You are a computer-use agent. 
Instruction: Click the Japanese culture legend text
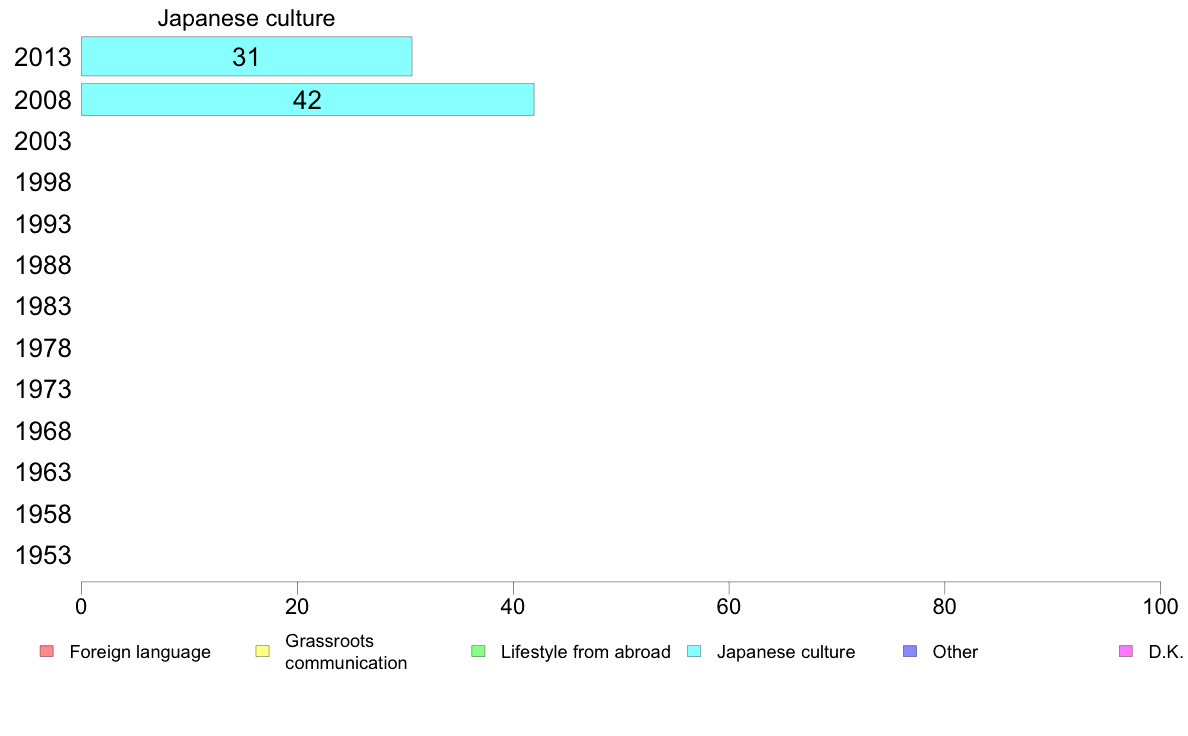(x=786, y=652)
